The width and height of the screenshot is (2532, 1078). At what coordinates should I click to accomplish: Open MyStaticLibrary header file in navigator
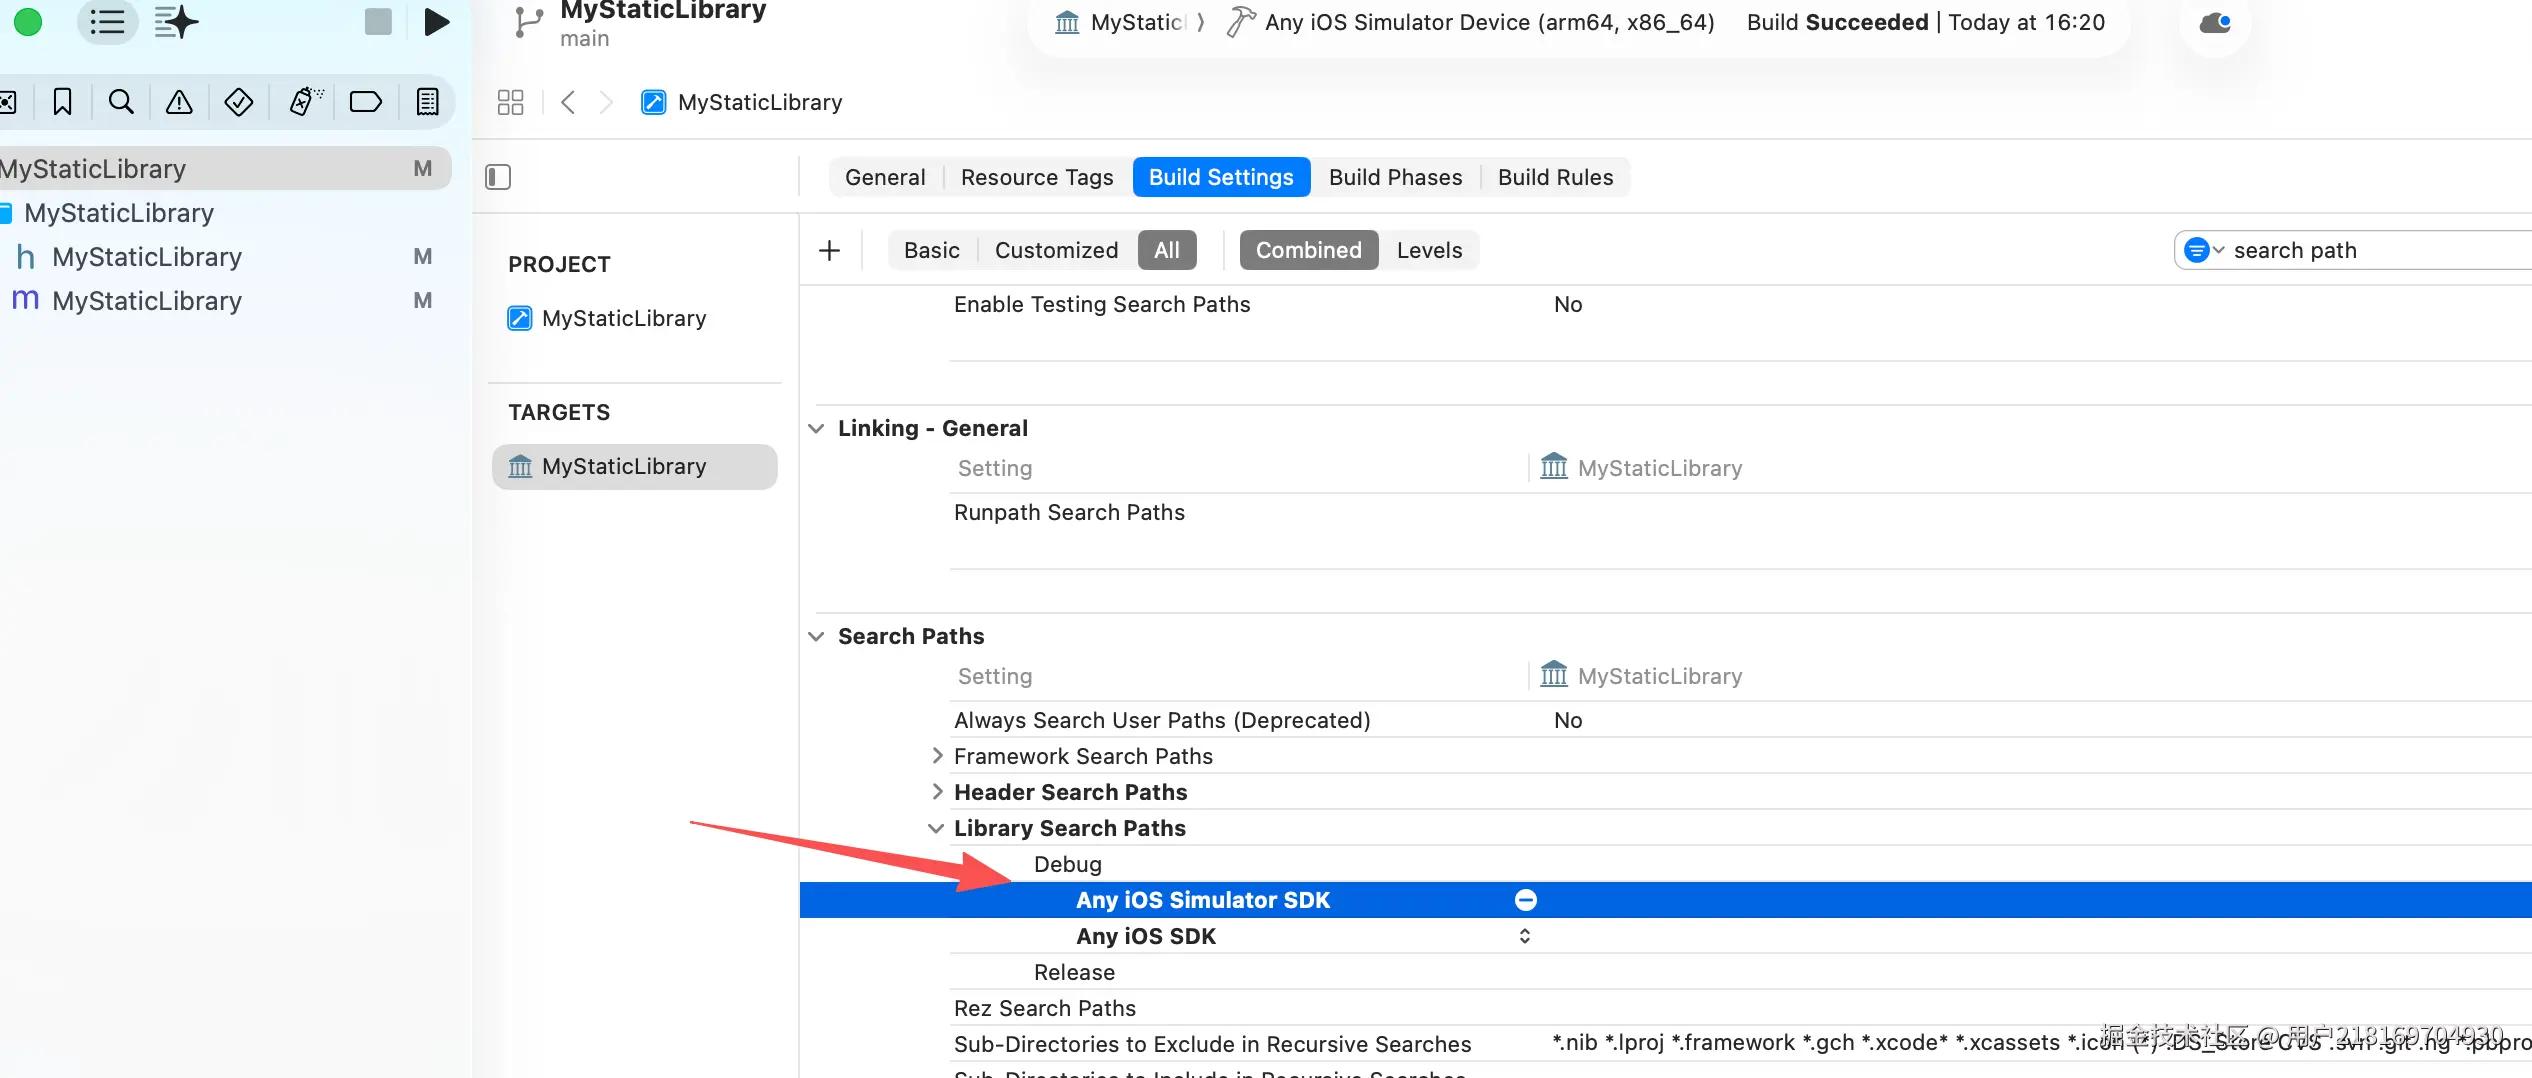coord(146,257)
